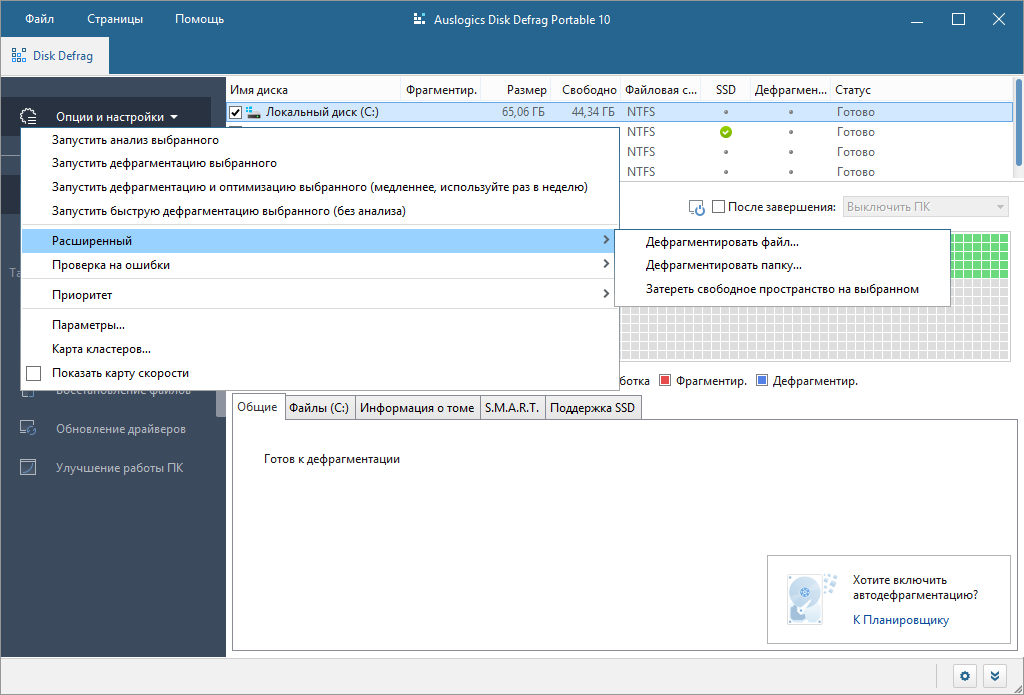Image resolution: width=1024 pixels, height=695 pixels.
Task: Click the Обновление драйверов sidebar icon
Action: tap(28, 428)
